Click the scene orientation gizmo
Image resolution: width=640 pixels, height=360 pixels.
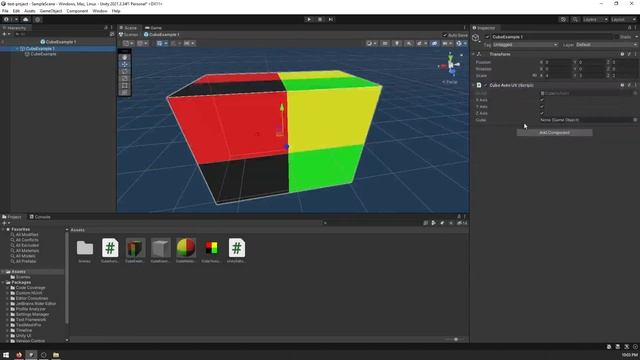[x=451, y=65]
